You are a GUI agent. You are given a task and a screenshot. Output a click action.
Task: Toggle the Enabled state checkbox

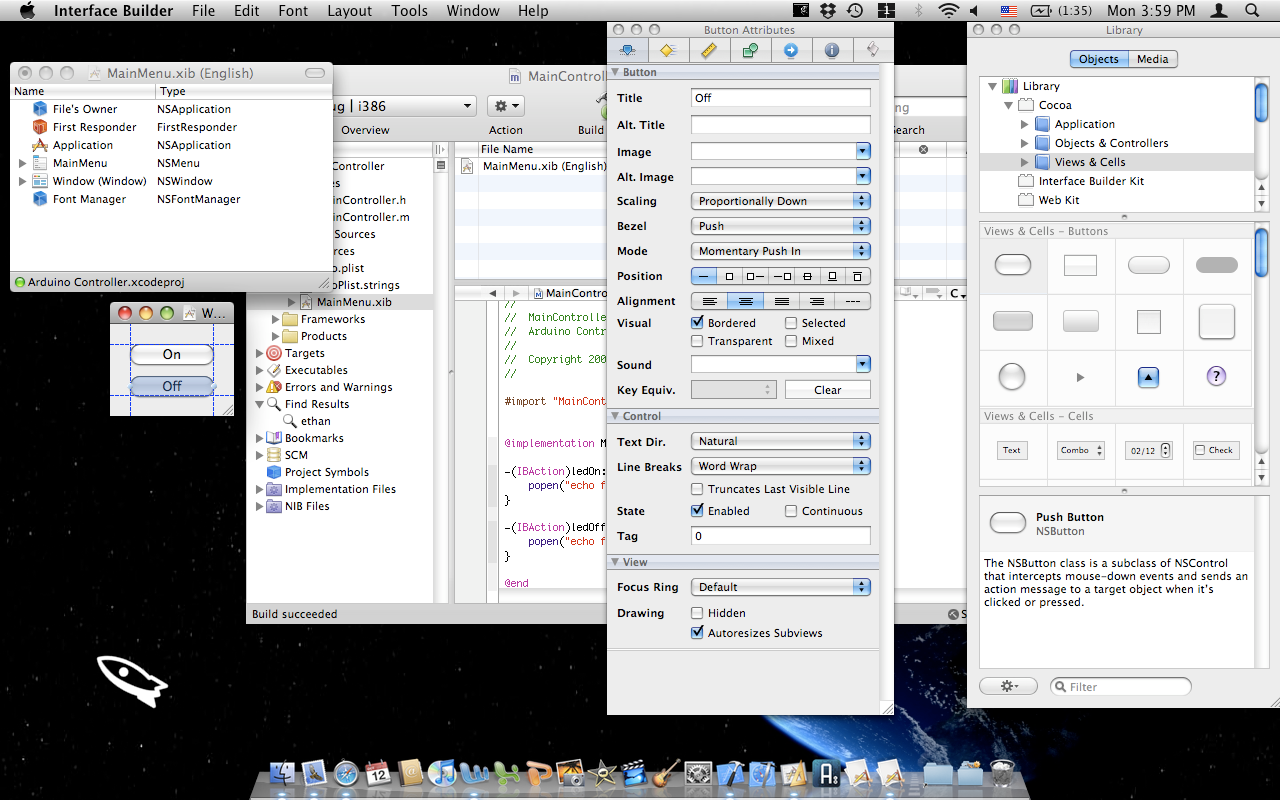pos(698,511)
